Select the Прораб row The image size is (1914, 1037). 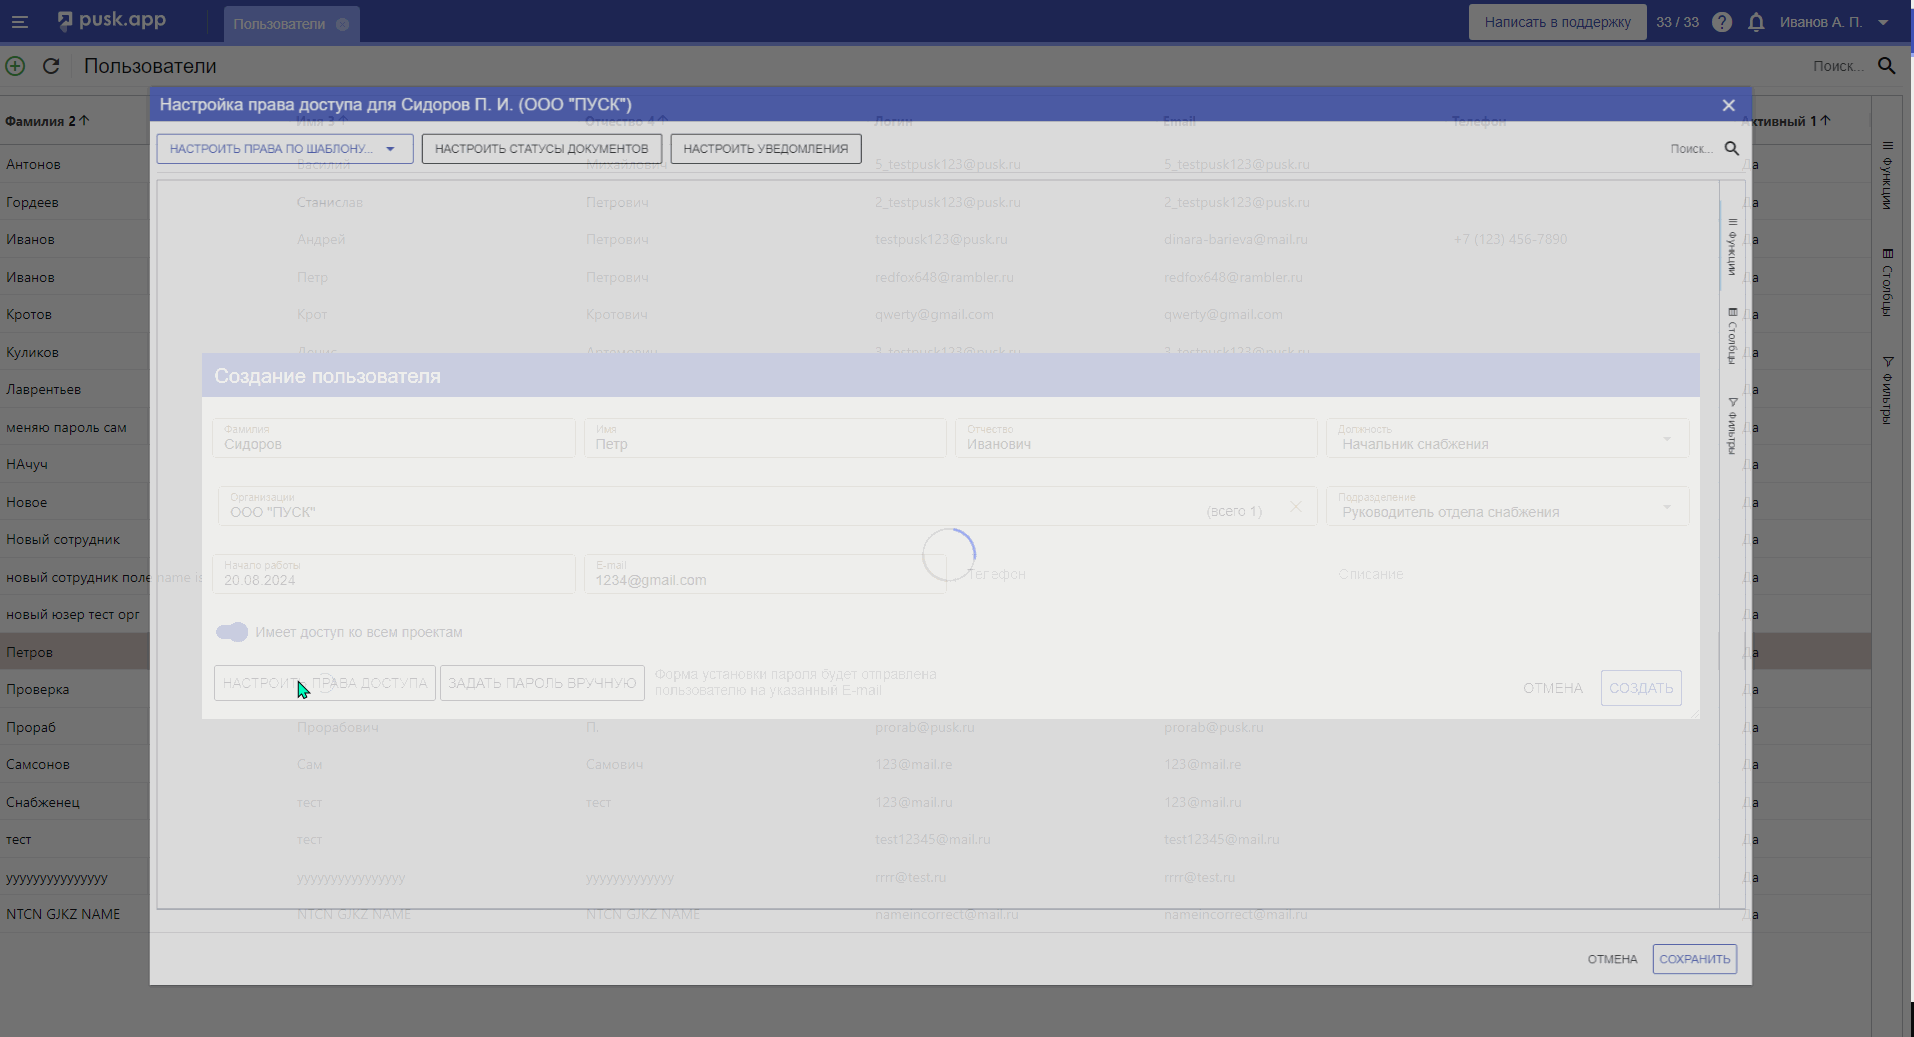pos(935,727)
